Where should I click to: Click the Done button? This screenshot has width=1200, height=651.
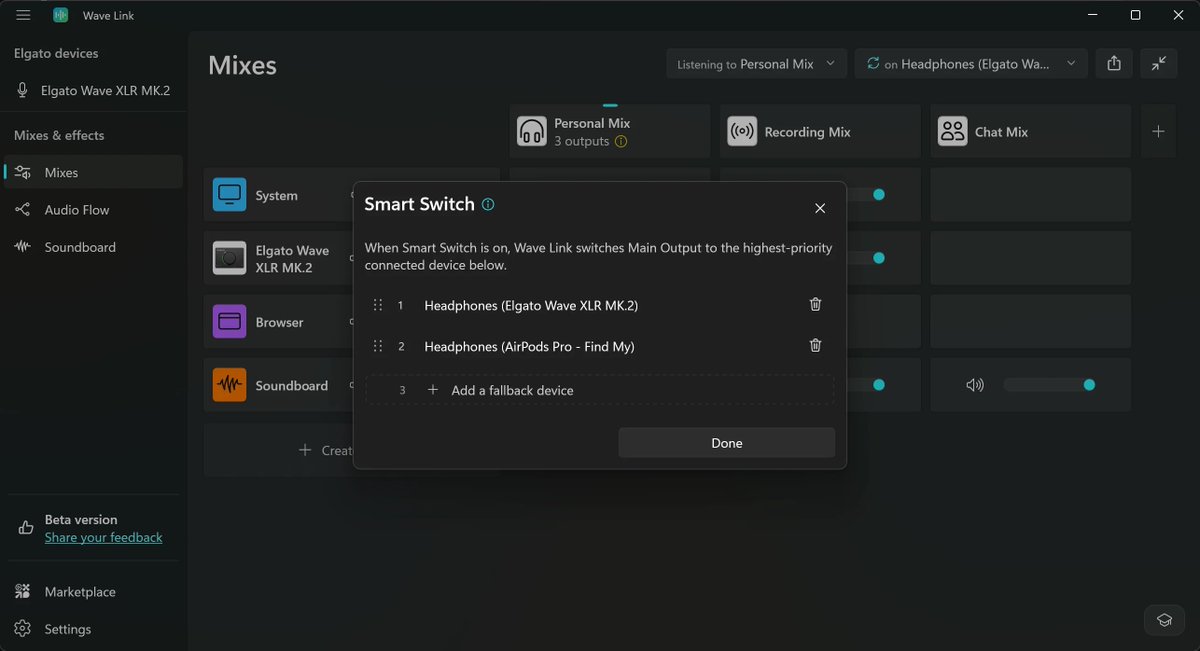(x=727, y=443)
